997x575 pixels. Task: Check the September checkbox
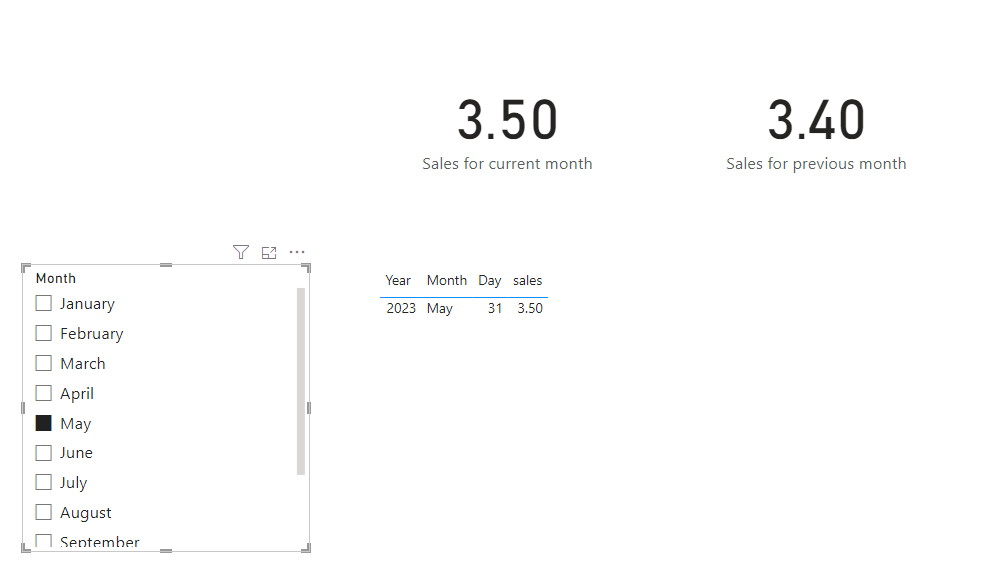click(x=43, y=541)
